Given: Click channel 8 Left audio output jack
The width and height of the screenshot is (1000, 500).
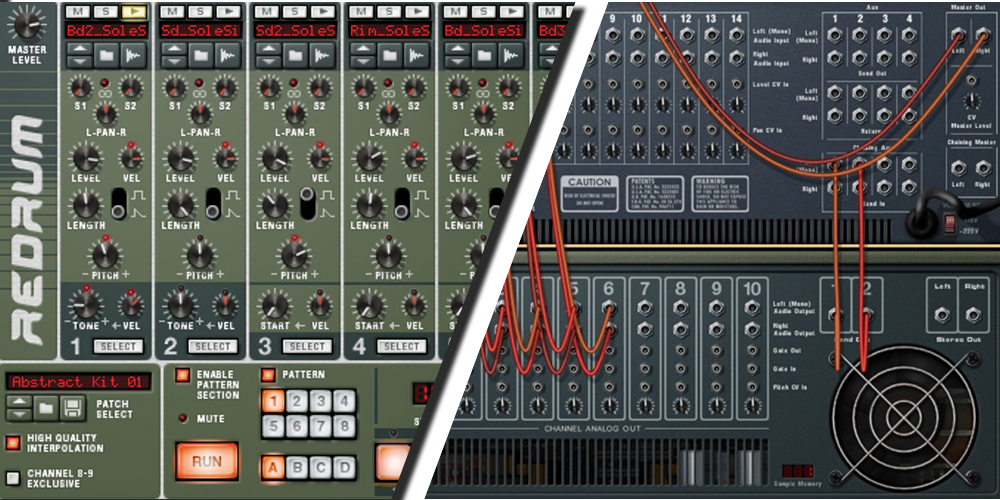Looking at the screenshot, I should [x=680, y=309].
